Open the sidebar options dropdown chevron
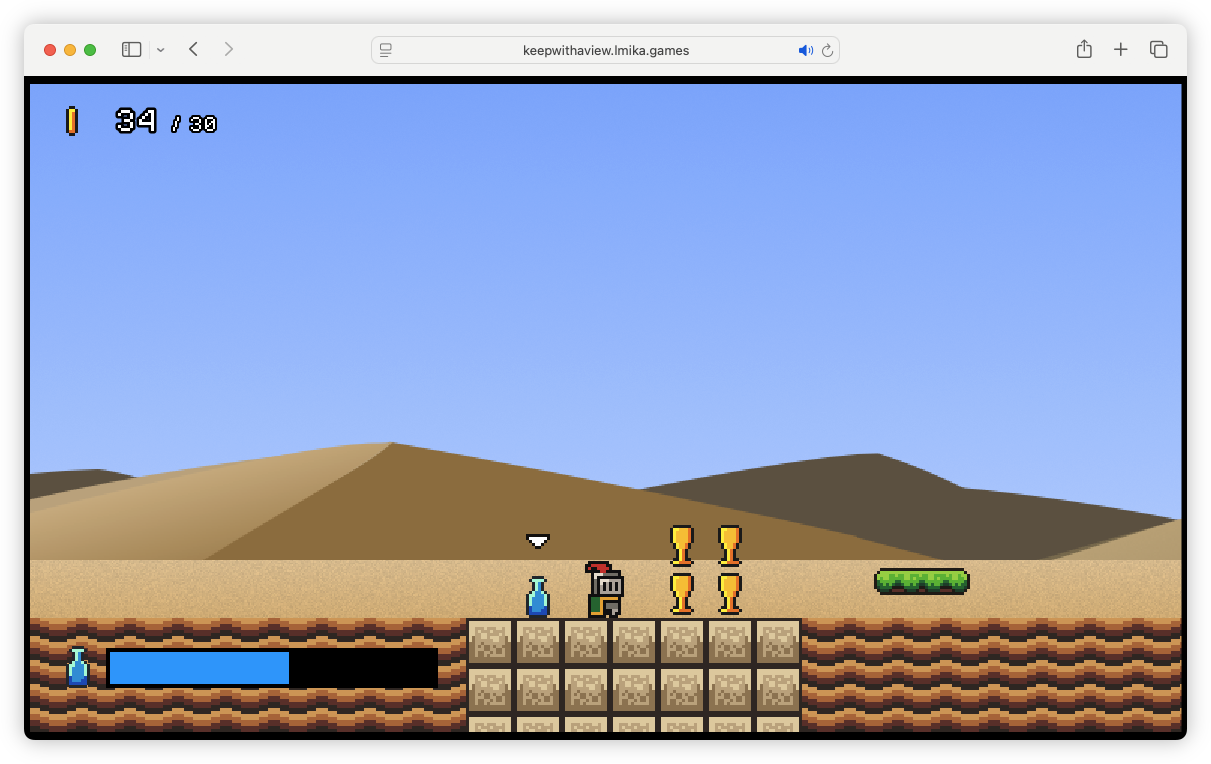1211x764 pixels. 160,50
